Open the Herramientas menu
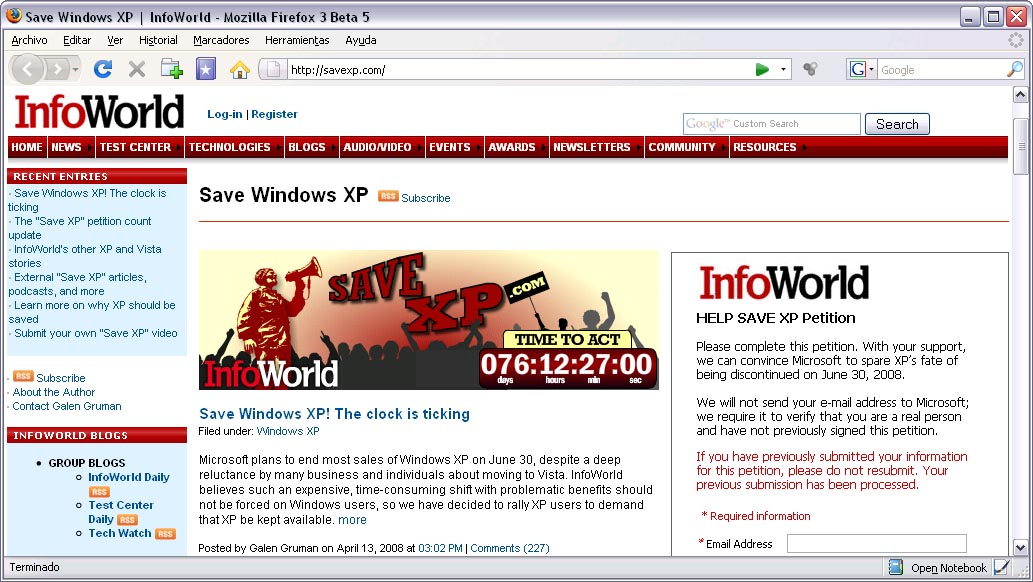Viewport: 1033px width, 582px height. 297,40
